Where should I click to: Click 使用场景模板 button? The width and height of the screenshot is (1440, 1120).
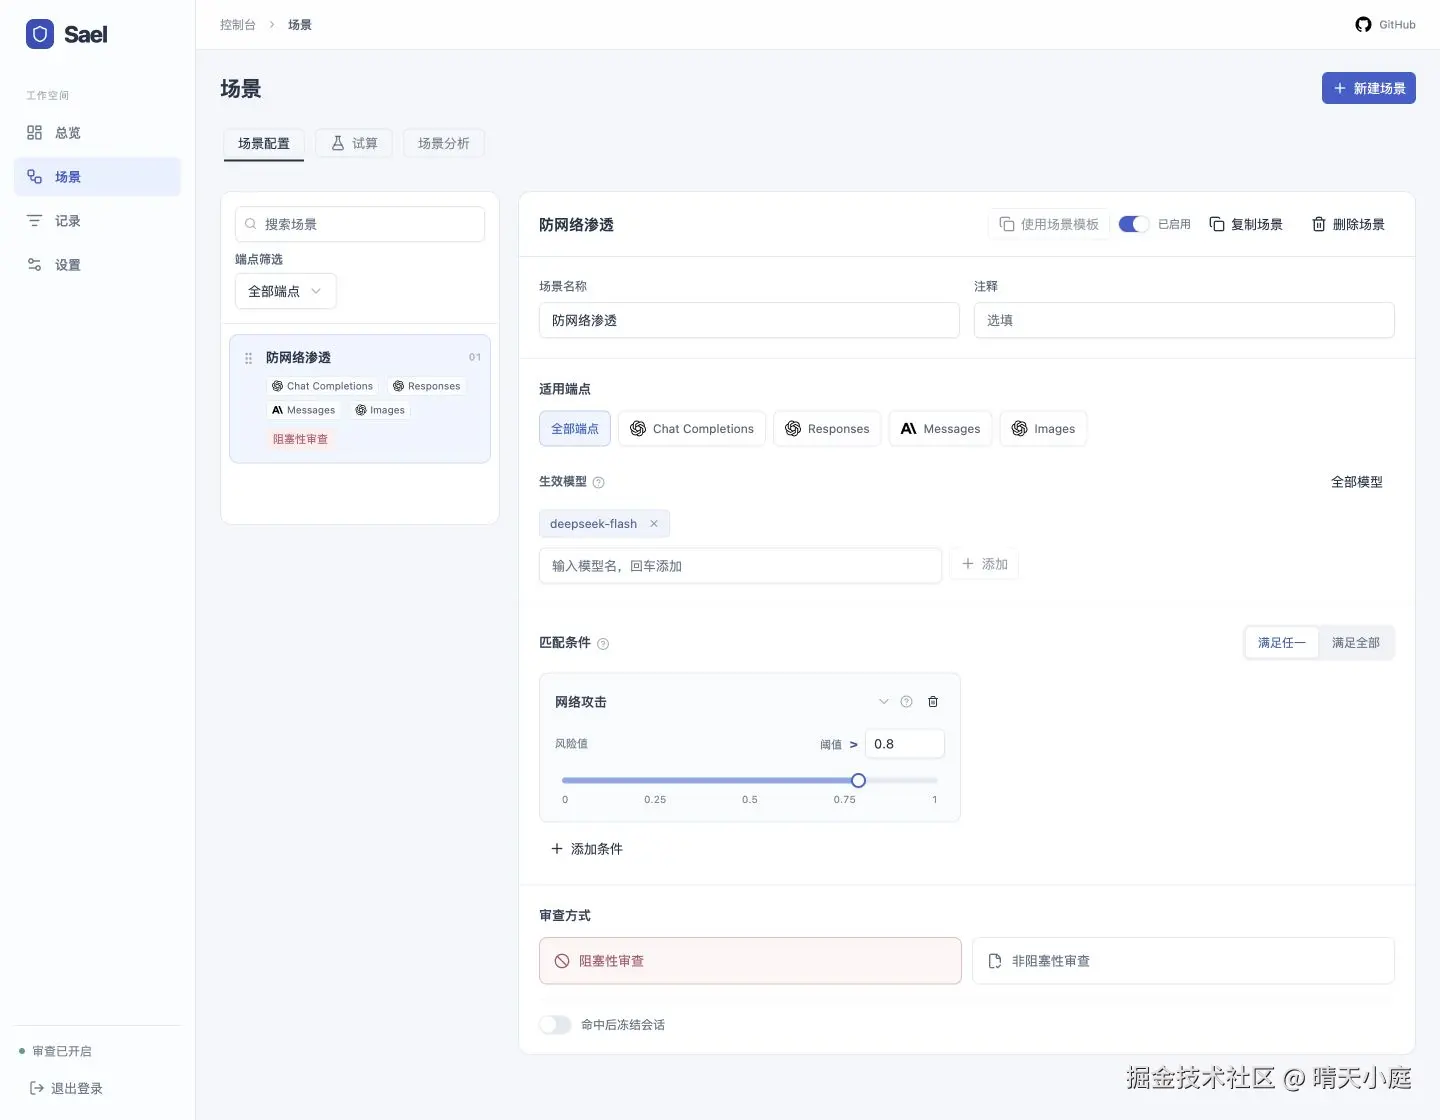pos(1049,224)
